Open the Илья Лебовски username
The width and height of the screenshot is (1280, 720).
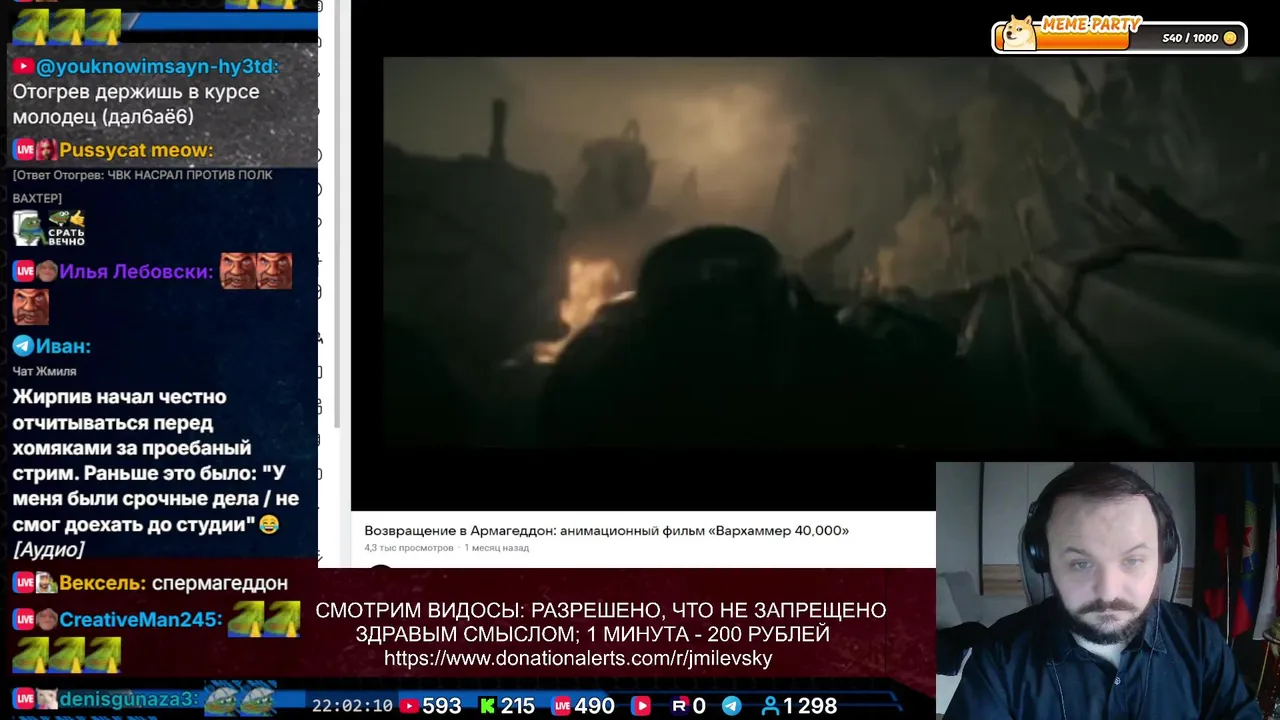(136, 271)
